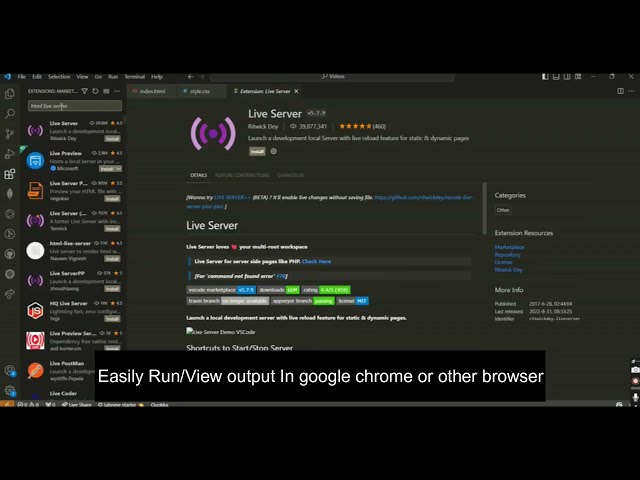
Task: Clear extensions search results icon
Action: pyautogui.click(x=106, y=91)
